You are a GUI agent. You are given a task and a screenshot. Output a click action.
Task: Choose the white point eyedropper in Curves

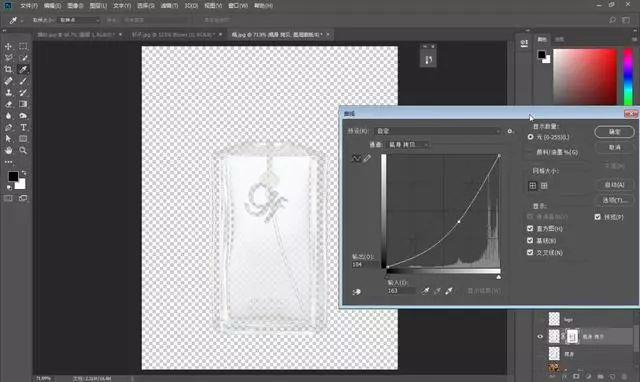[449, 291]
